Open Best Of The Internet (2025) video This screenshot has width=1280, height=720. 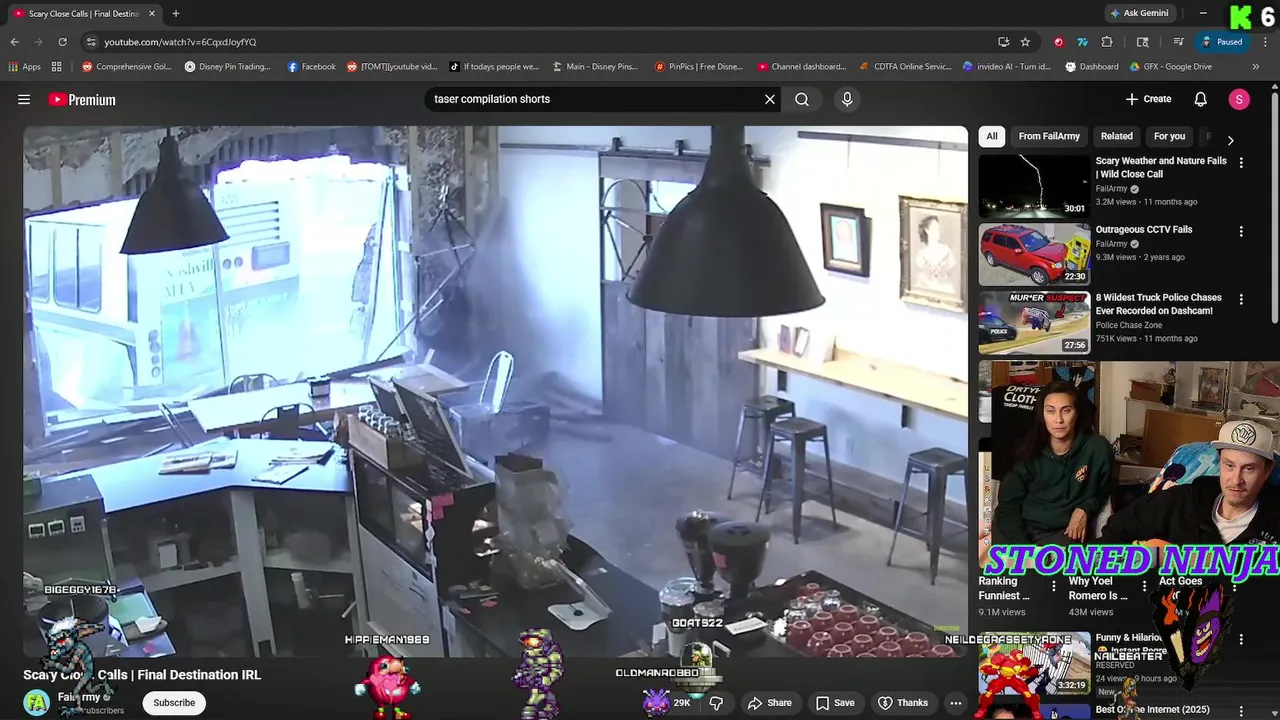1152,710
